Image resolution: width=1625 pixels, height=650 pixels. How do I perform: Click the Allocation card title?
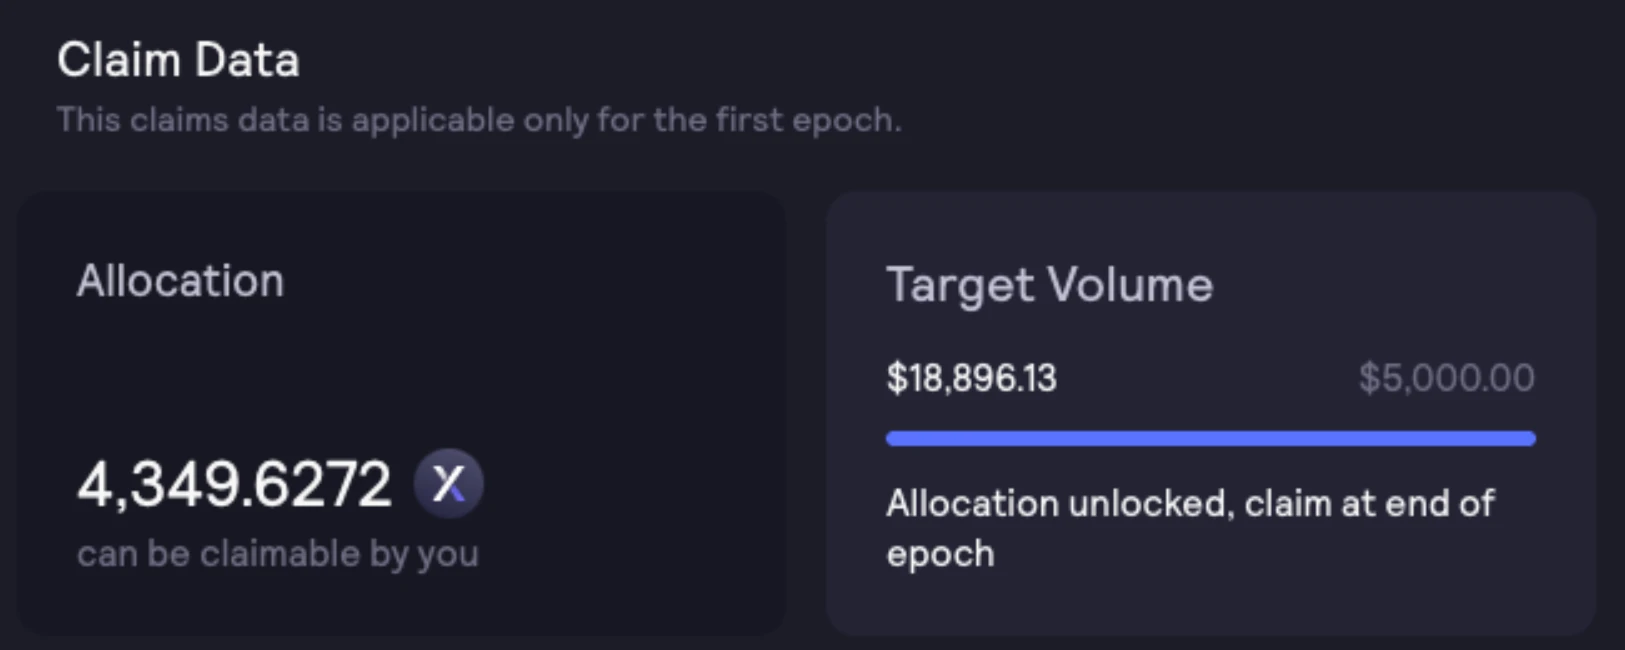tap(180, 281)
